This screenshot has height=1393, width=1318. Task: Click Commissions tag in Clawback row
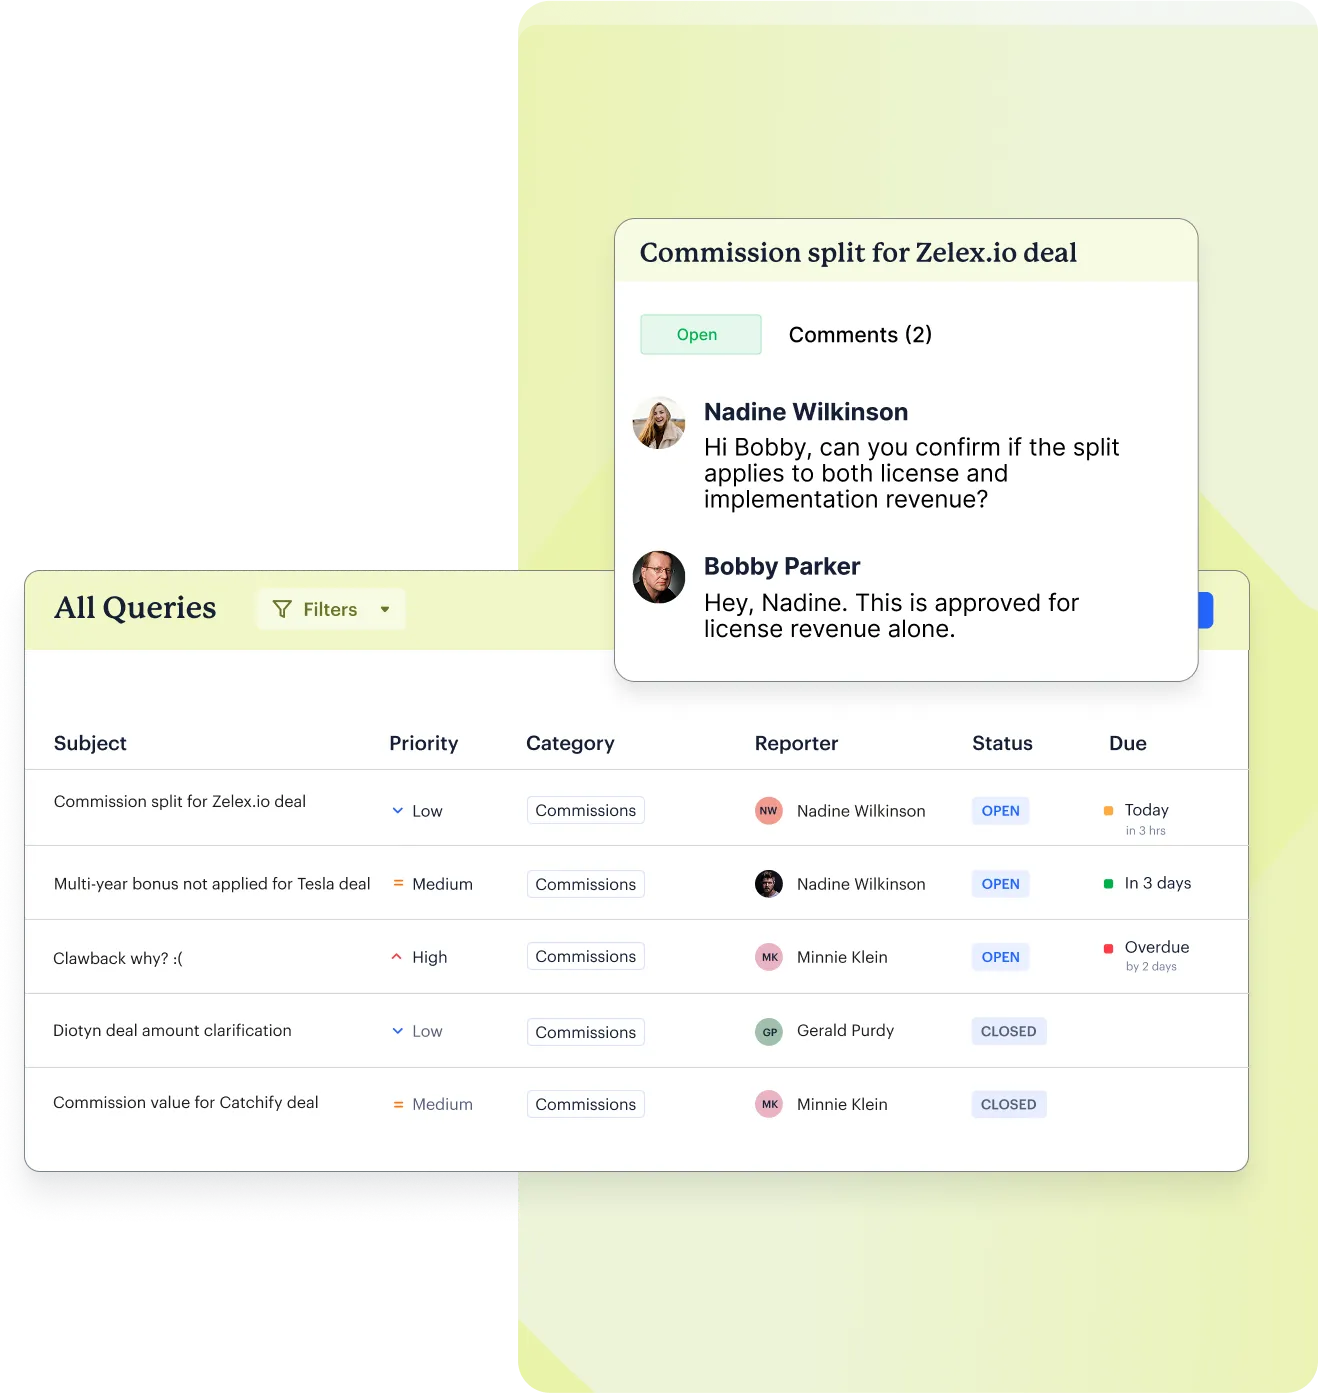(x=586, y=956)
